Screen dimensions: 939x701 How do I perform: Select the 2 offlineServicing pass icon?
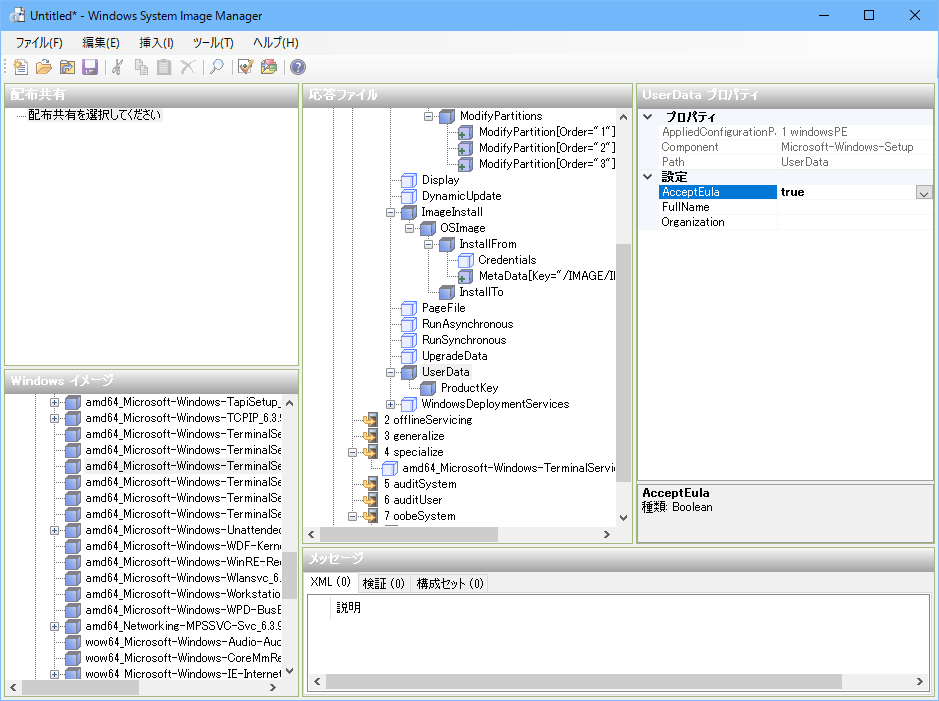pos(371,420)
